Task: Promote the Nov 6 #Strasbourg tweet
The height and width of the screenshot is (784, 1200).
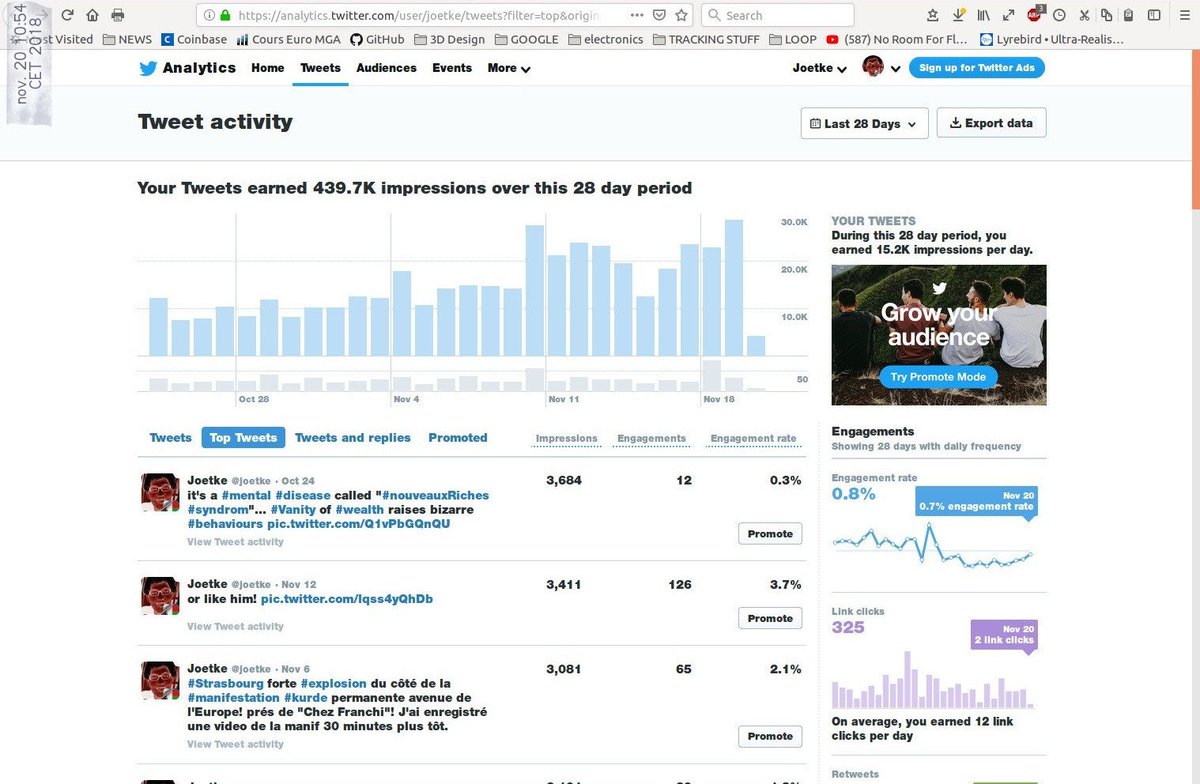Action: (770, 737)
